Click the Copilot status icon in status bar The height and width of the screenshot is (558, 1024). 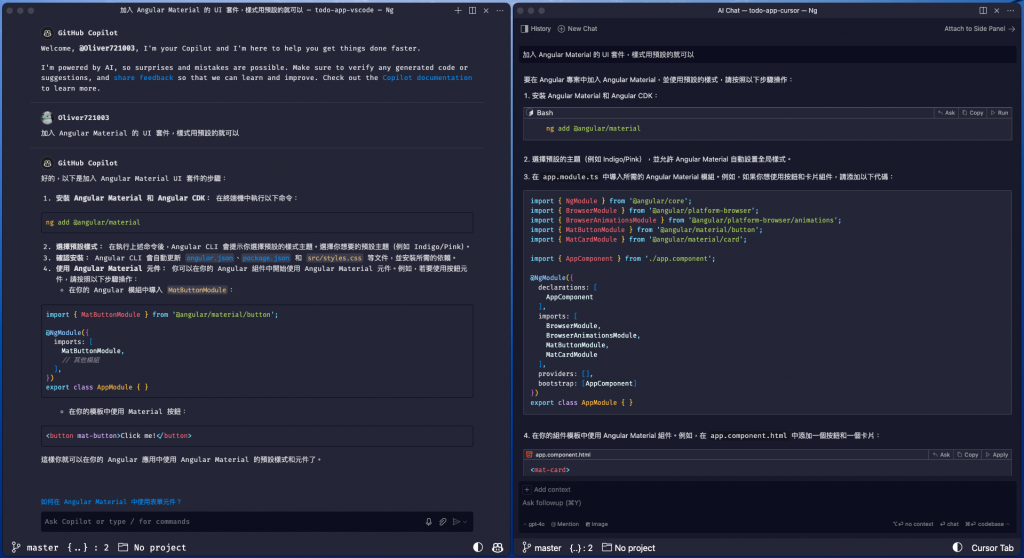(x=498, y=548)
